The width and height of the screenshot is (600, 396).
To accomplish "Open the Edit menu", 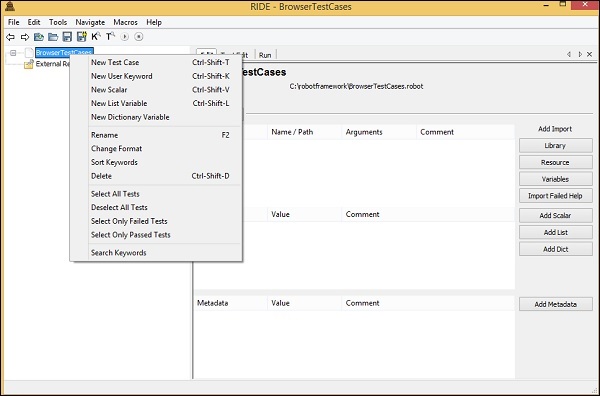I will pyautogui.click(x=34, y=22).
